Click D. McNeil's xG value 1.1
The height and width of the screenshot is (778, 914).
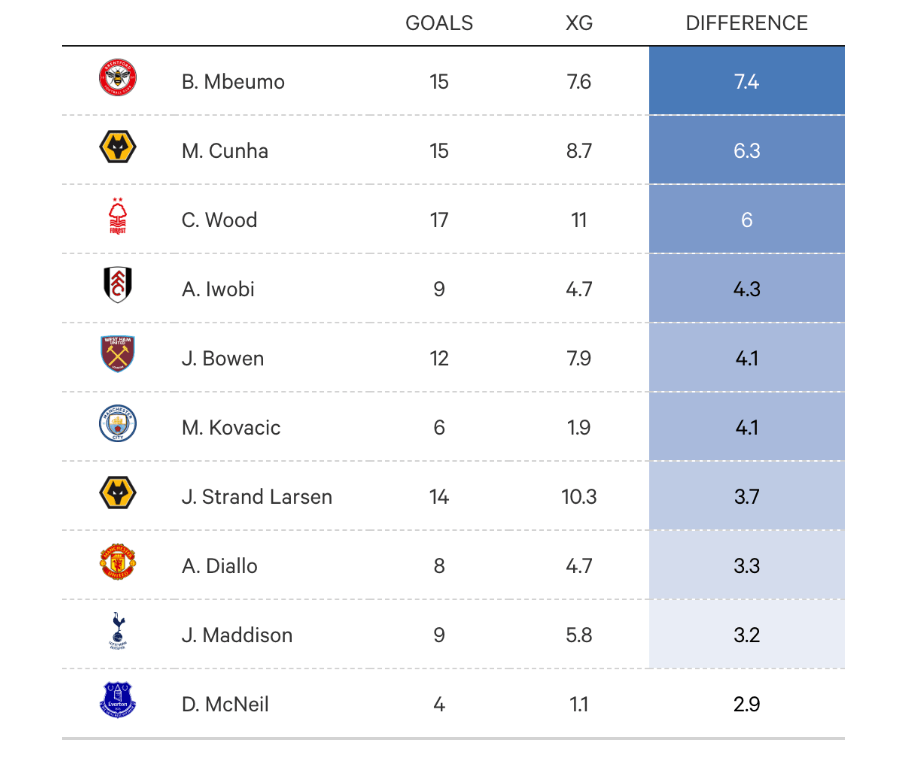579,704
